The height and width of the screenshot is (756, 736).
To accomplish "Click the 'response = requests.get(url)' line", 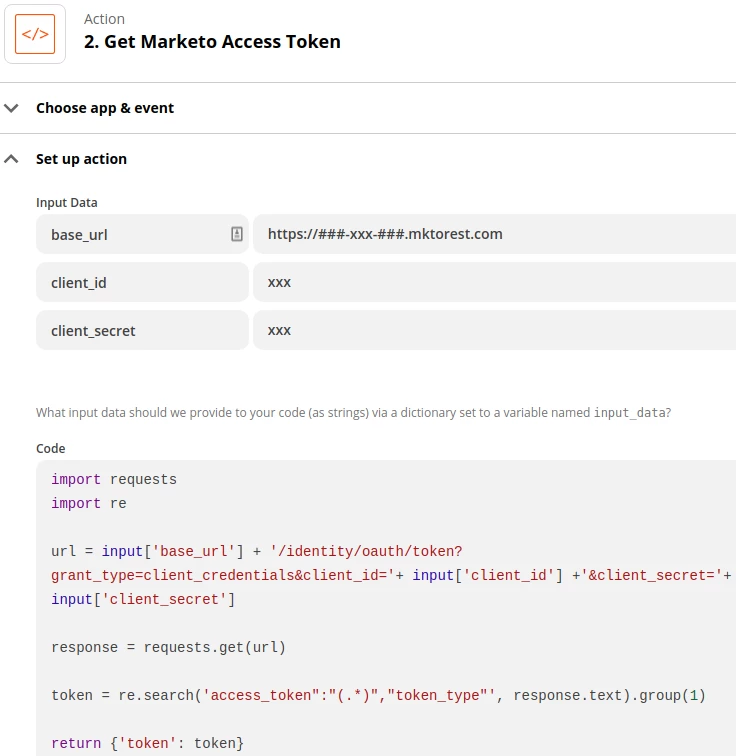I will click(x=168, y=647).
